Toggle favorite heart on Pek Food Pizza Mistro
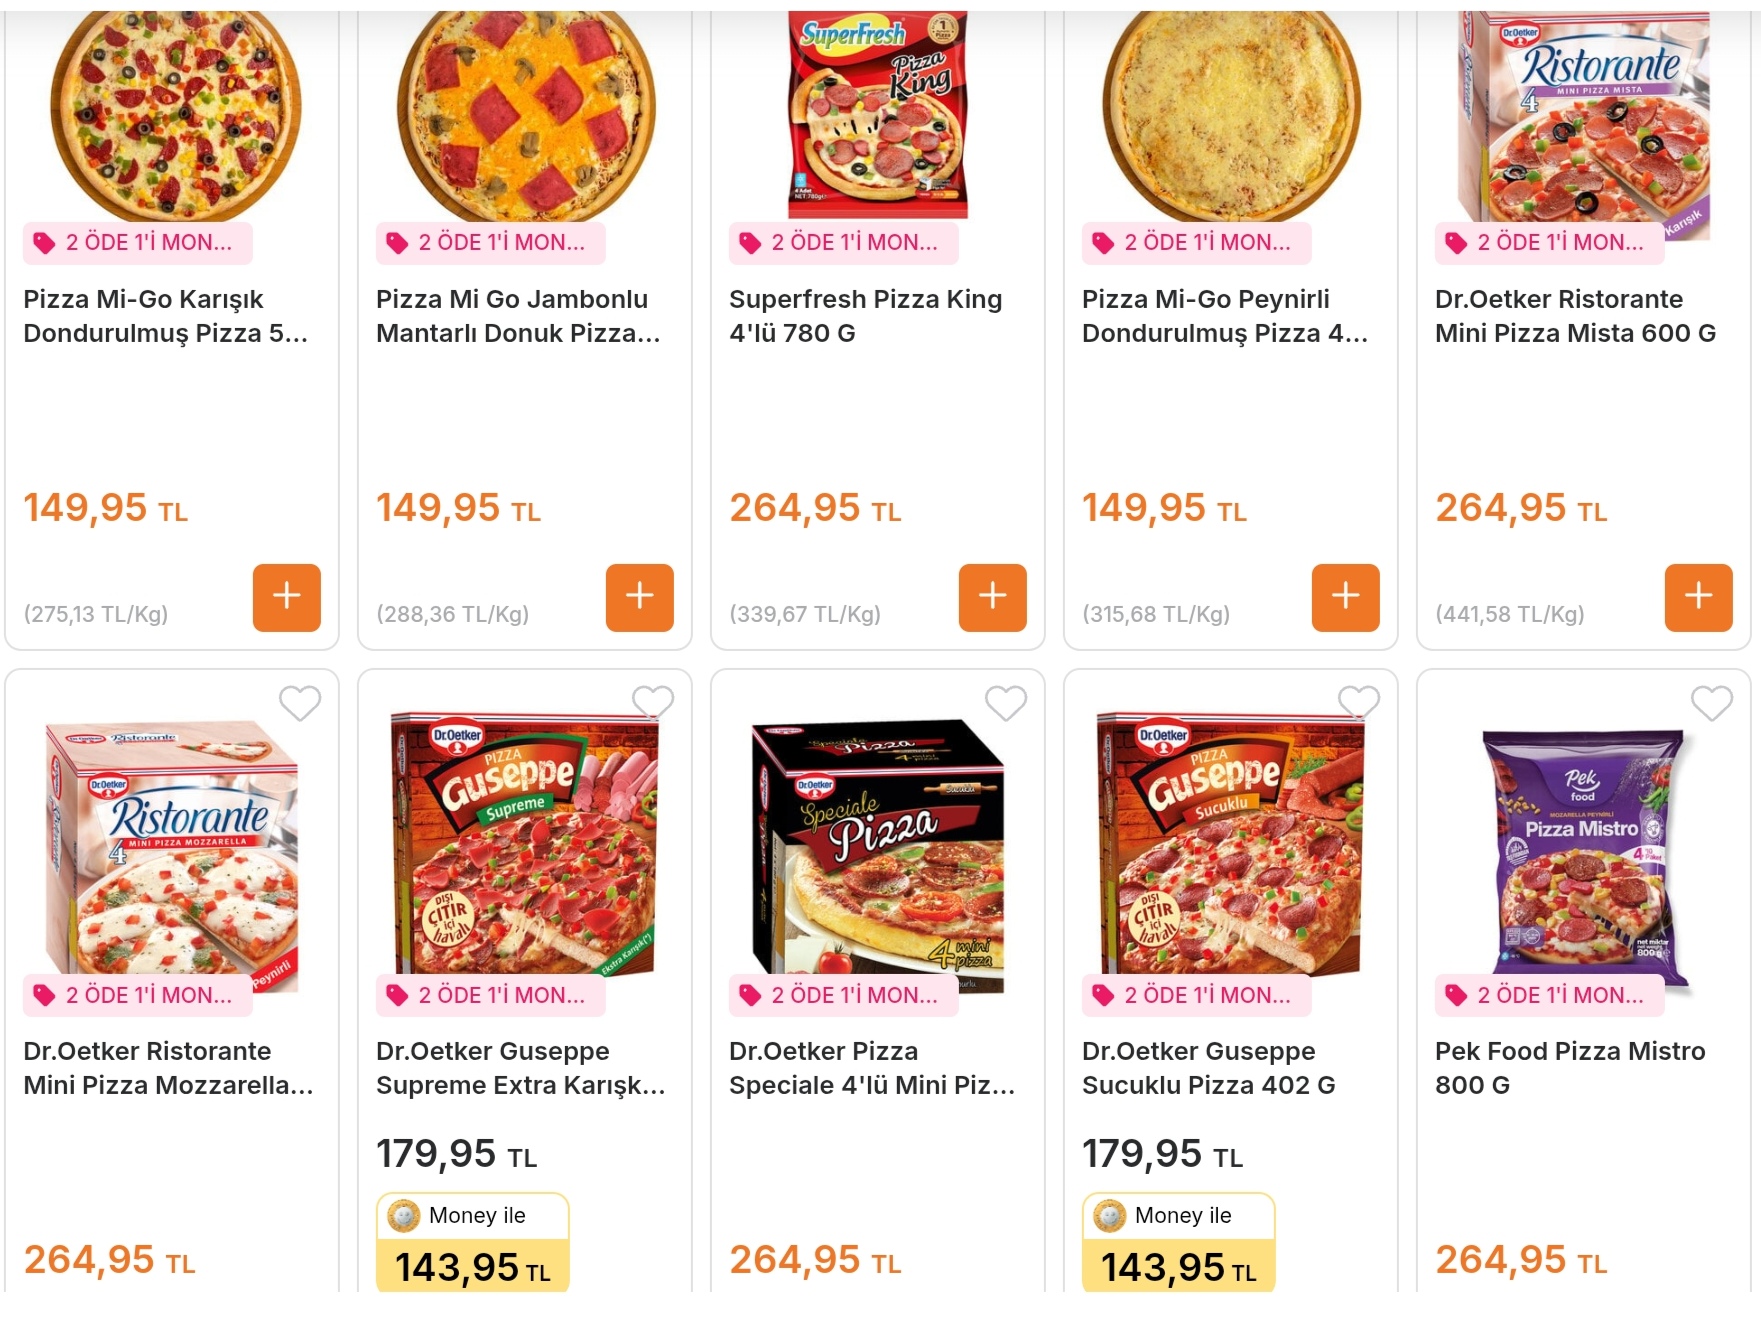 coord(1711,703)
